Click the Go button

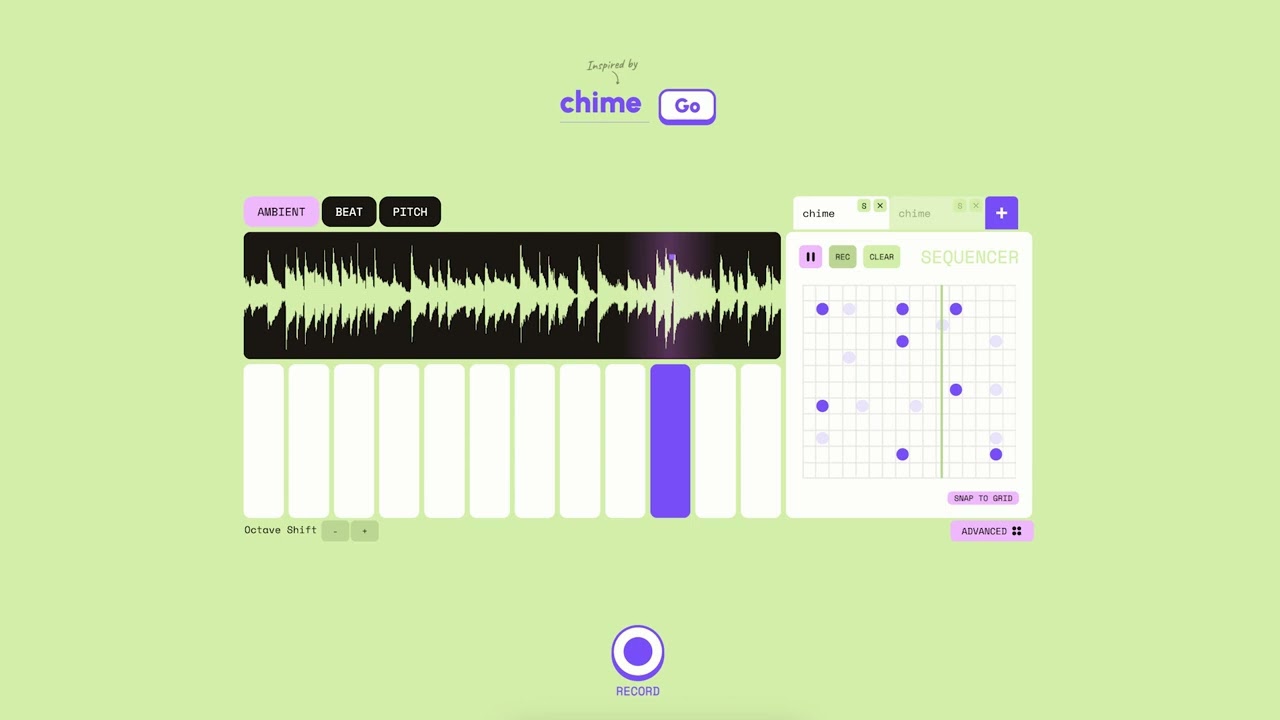coord(687,106)
